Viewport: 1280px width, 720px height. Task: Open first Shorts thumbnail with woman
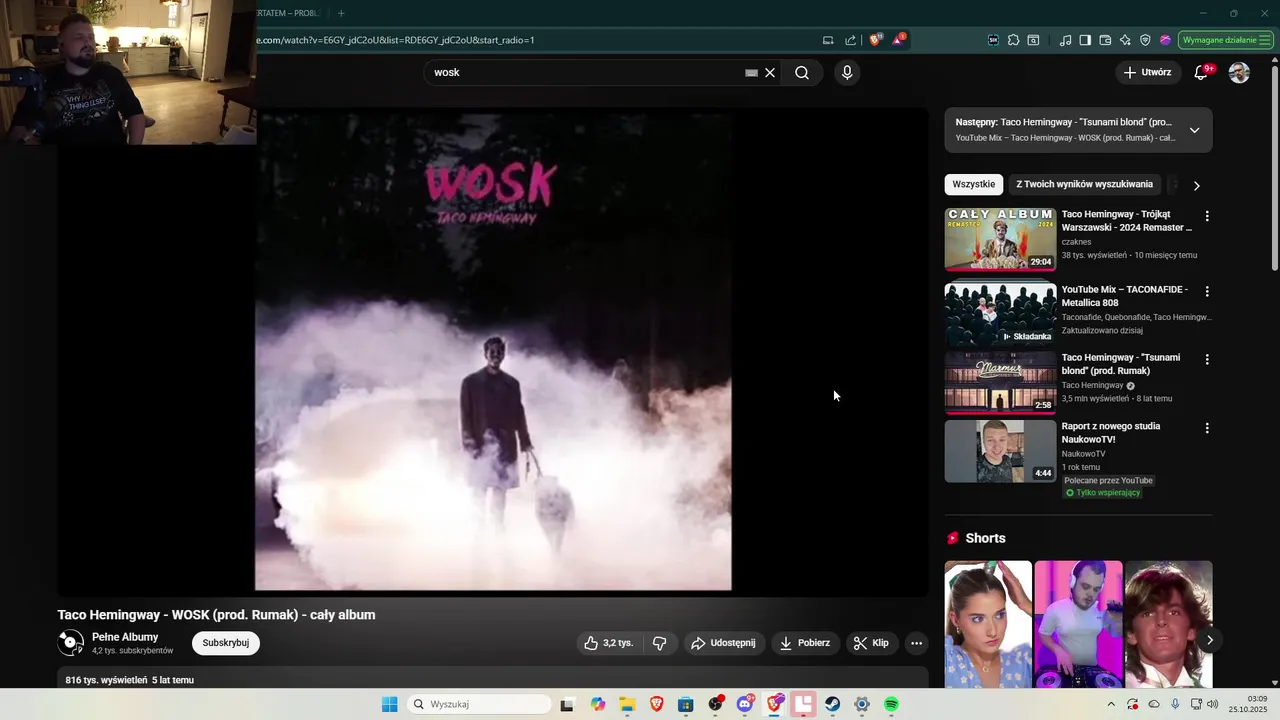pos(988,624)
